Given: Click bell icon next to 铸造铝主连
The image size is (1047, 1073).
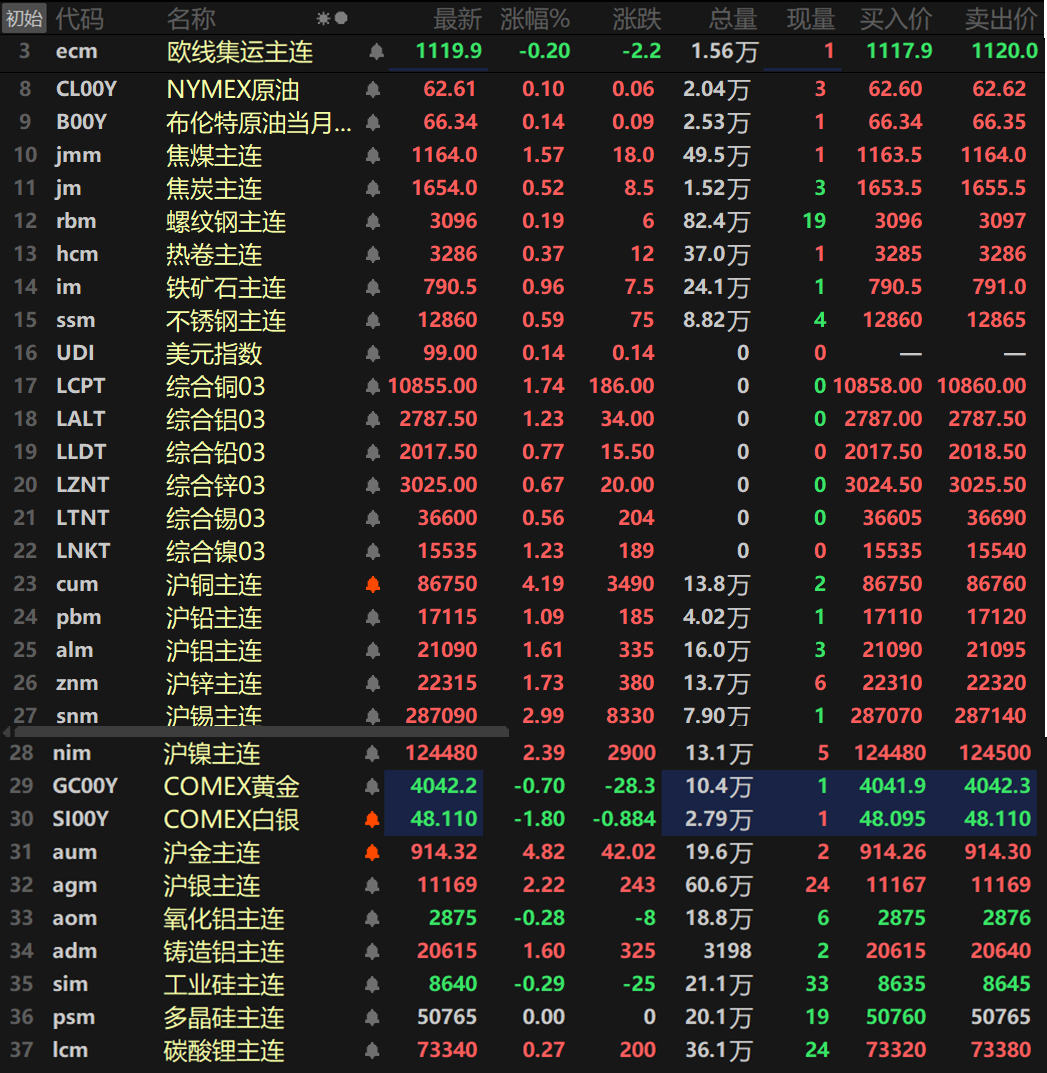Looking at the screenshot, I should pyautogui.click(x=372, y=951).
